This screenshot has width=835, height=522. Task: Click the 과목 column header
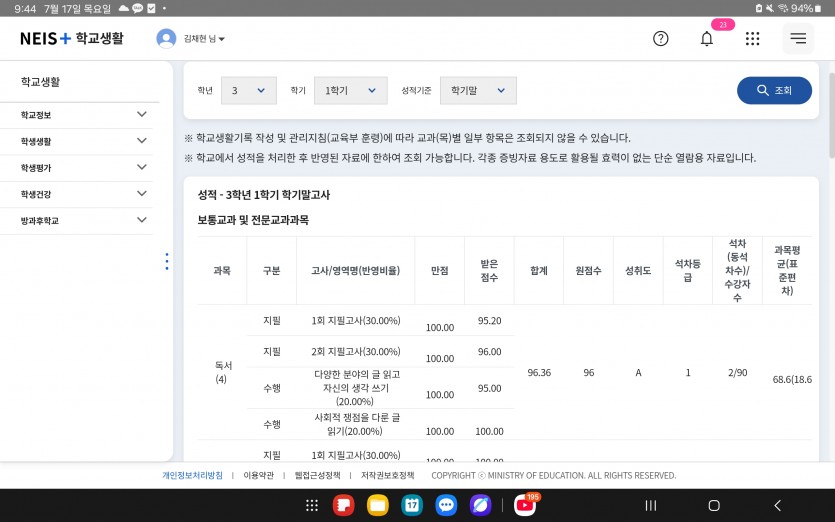(x=222, y=271)
